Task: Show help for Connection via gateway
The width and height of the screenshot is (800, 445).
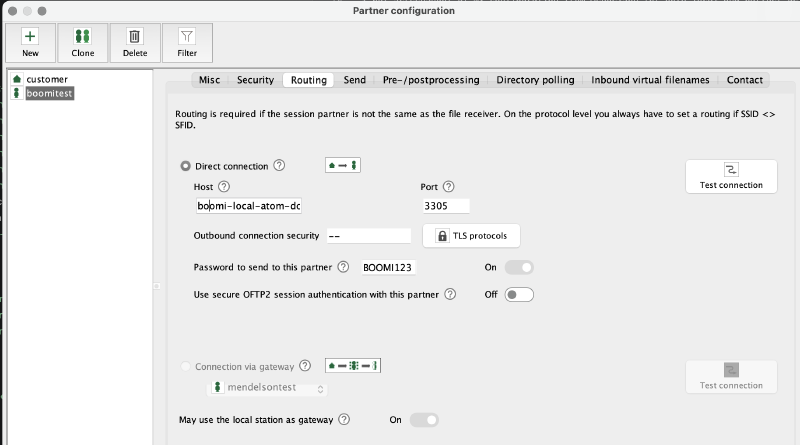Action: [x=305, y=365]
